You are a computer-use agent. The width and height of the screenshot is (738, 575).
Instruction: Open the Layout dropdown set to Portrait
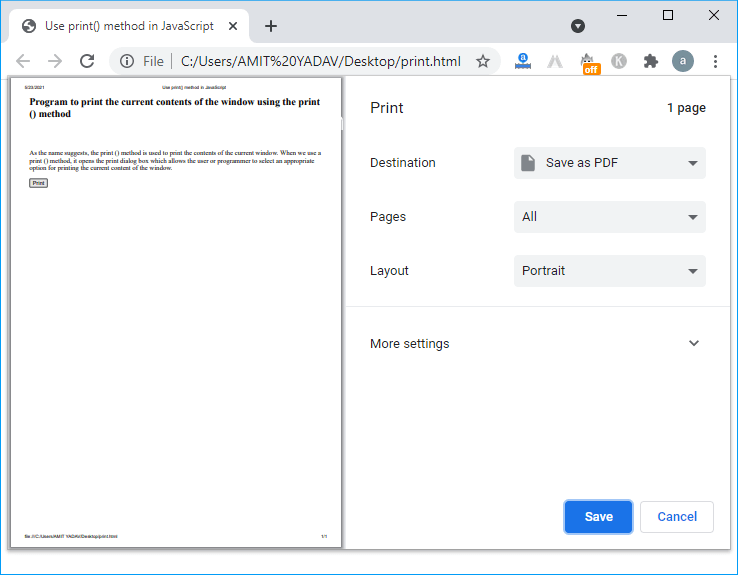pos(610,271)
